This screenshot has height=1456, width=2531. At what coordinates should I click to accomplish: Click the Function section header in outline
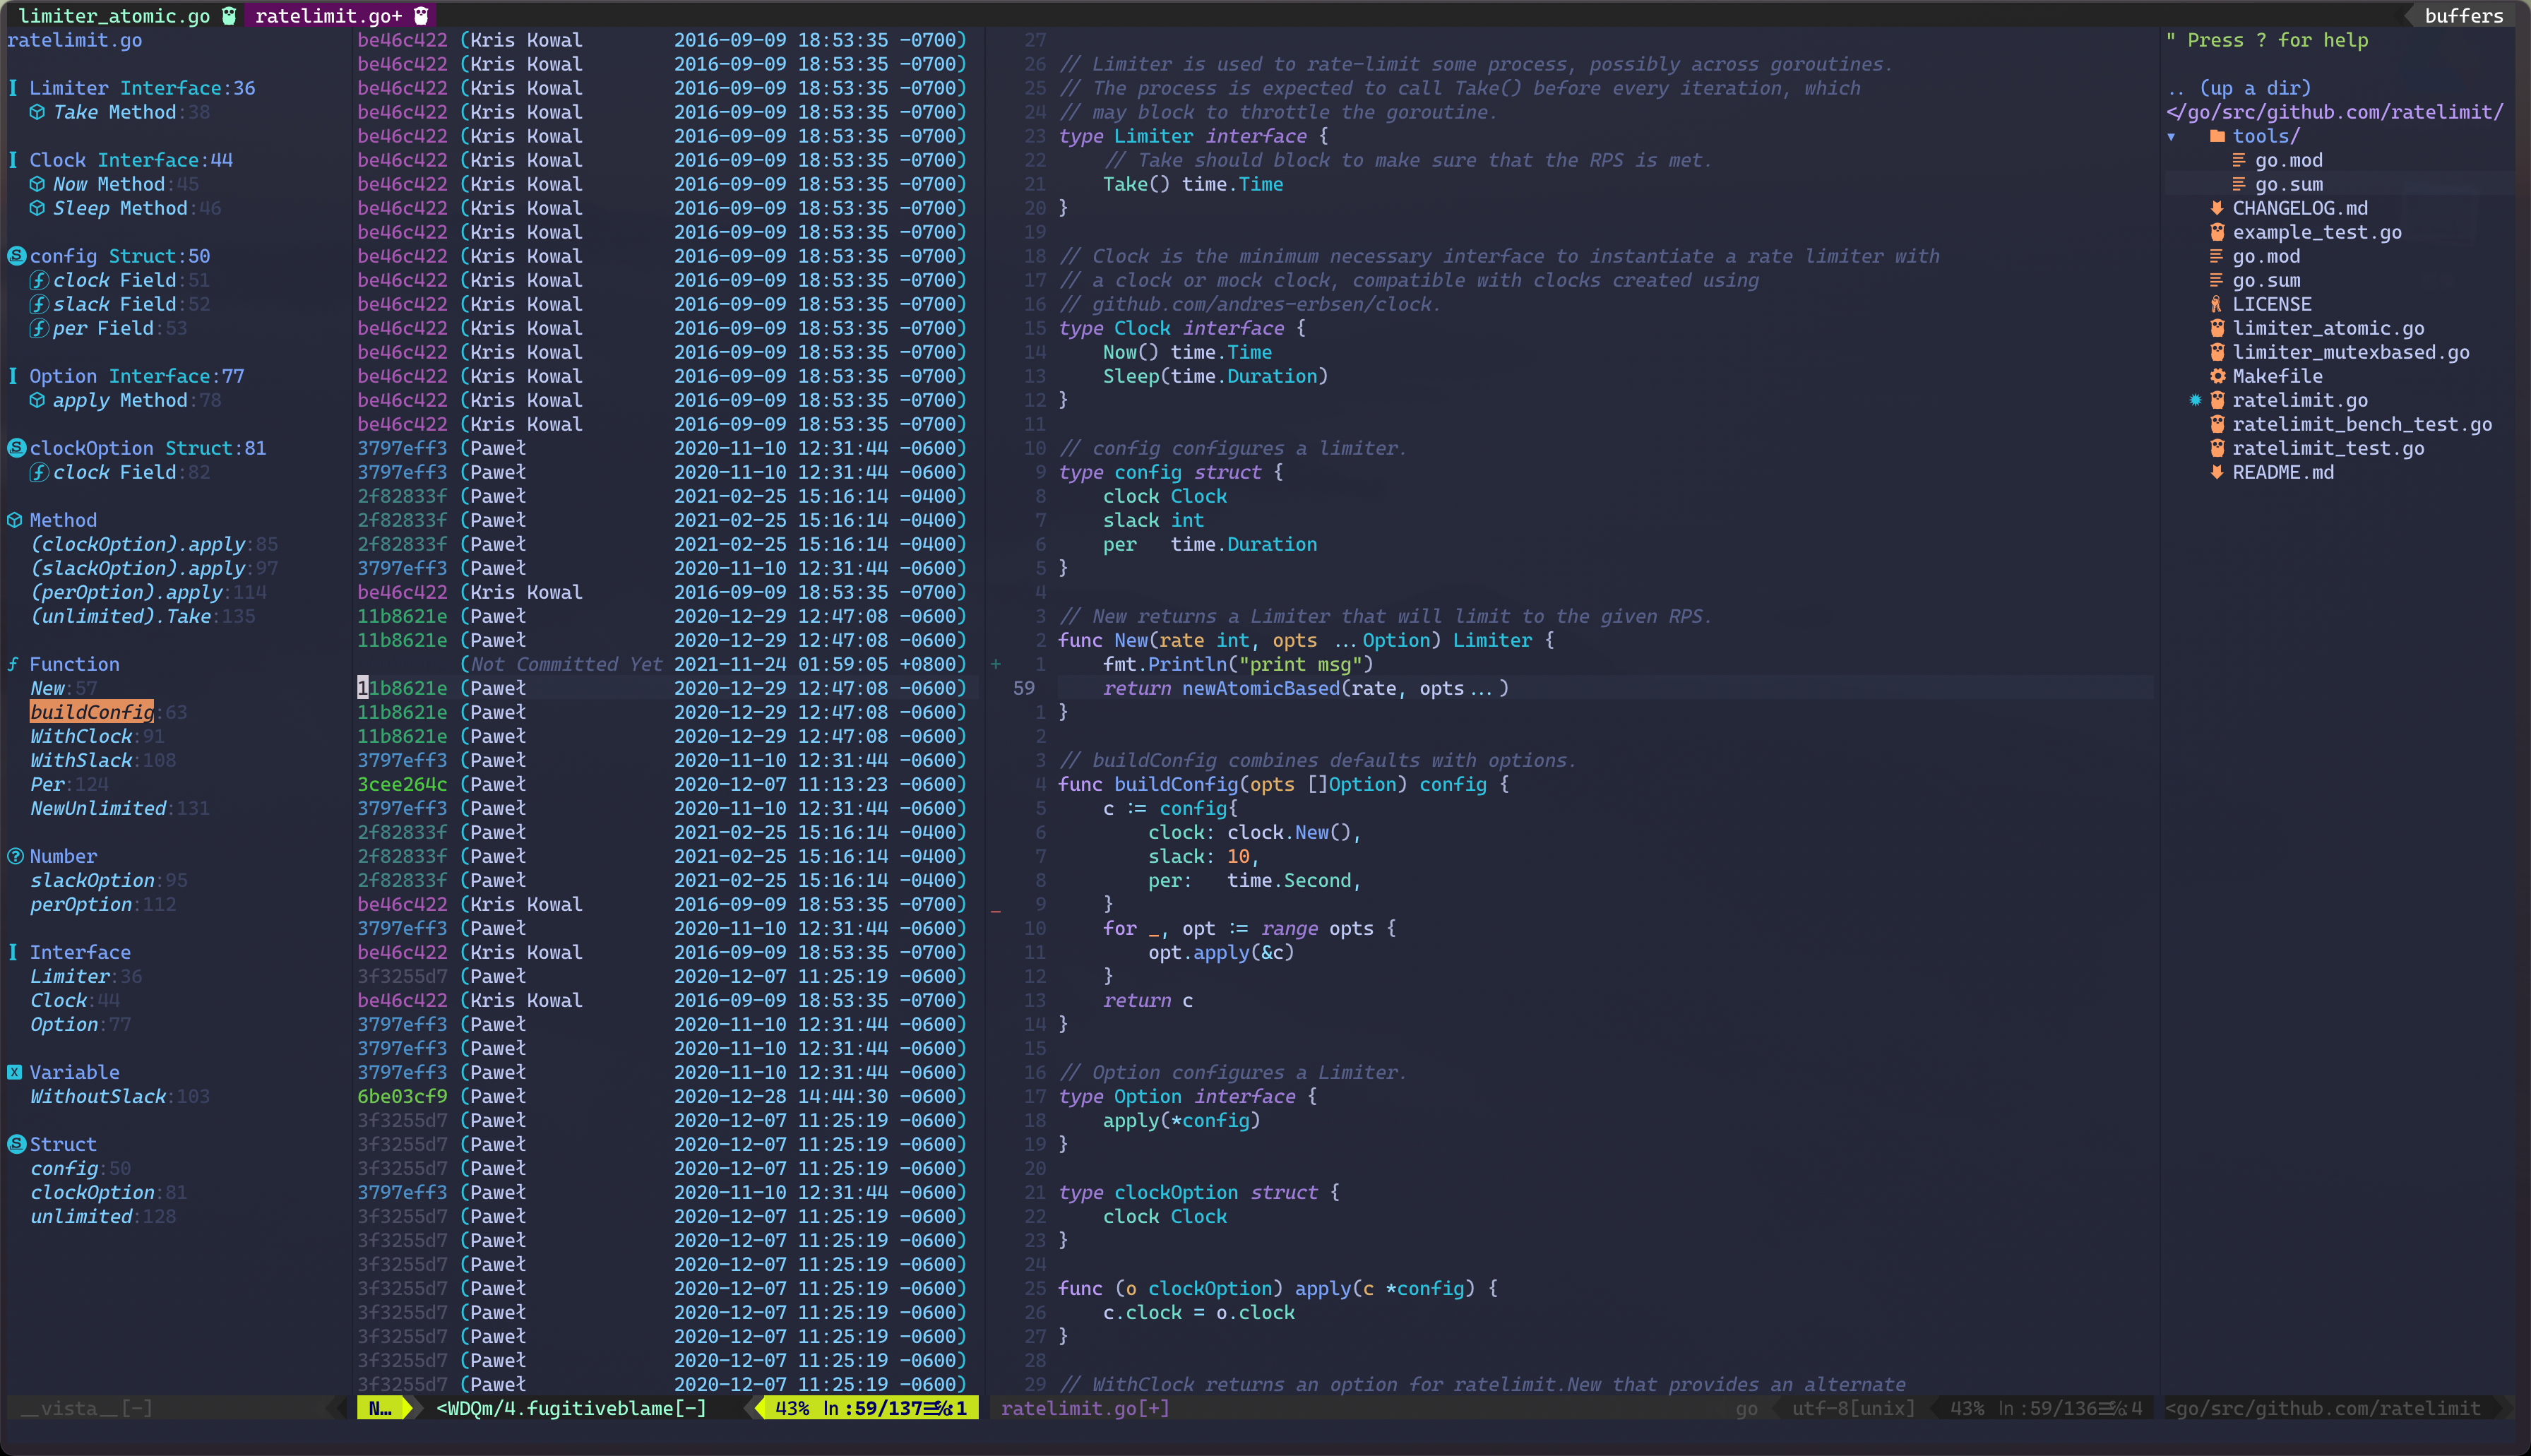coord(74,664)
